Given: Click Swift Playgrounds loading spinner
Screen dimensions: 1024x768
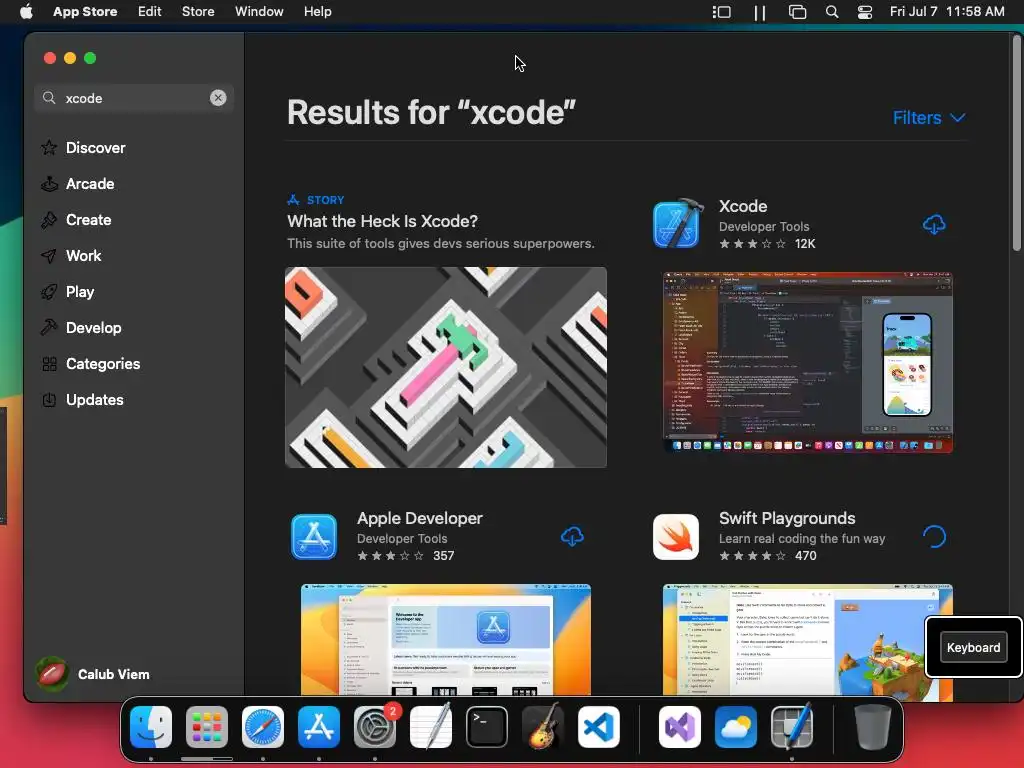Looking at the screenshot, I should click(x=934, y=537).
